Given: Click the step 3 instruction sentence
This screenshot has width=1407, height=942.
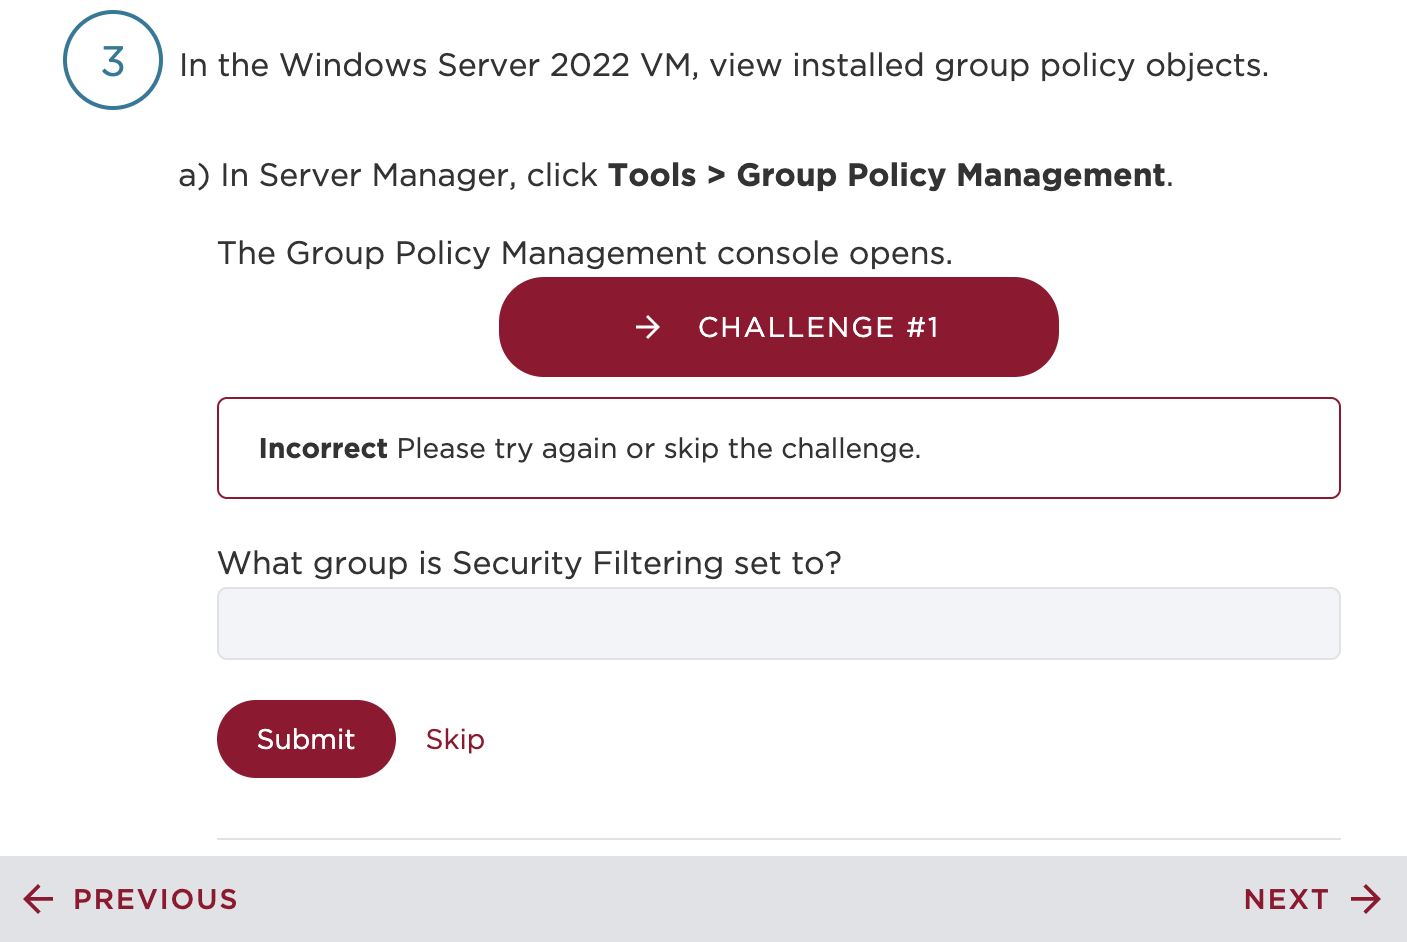Looking at the screenshot, I should click(x=724, y=65).
